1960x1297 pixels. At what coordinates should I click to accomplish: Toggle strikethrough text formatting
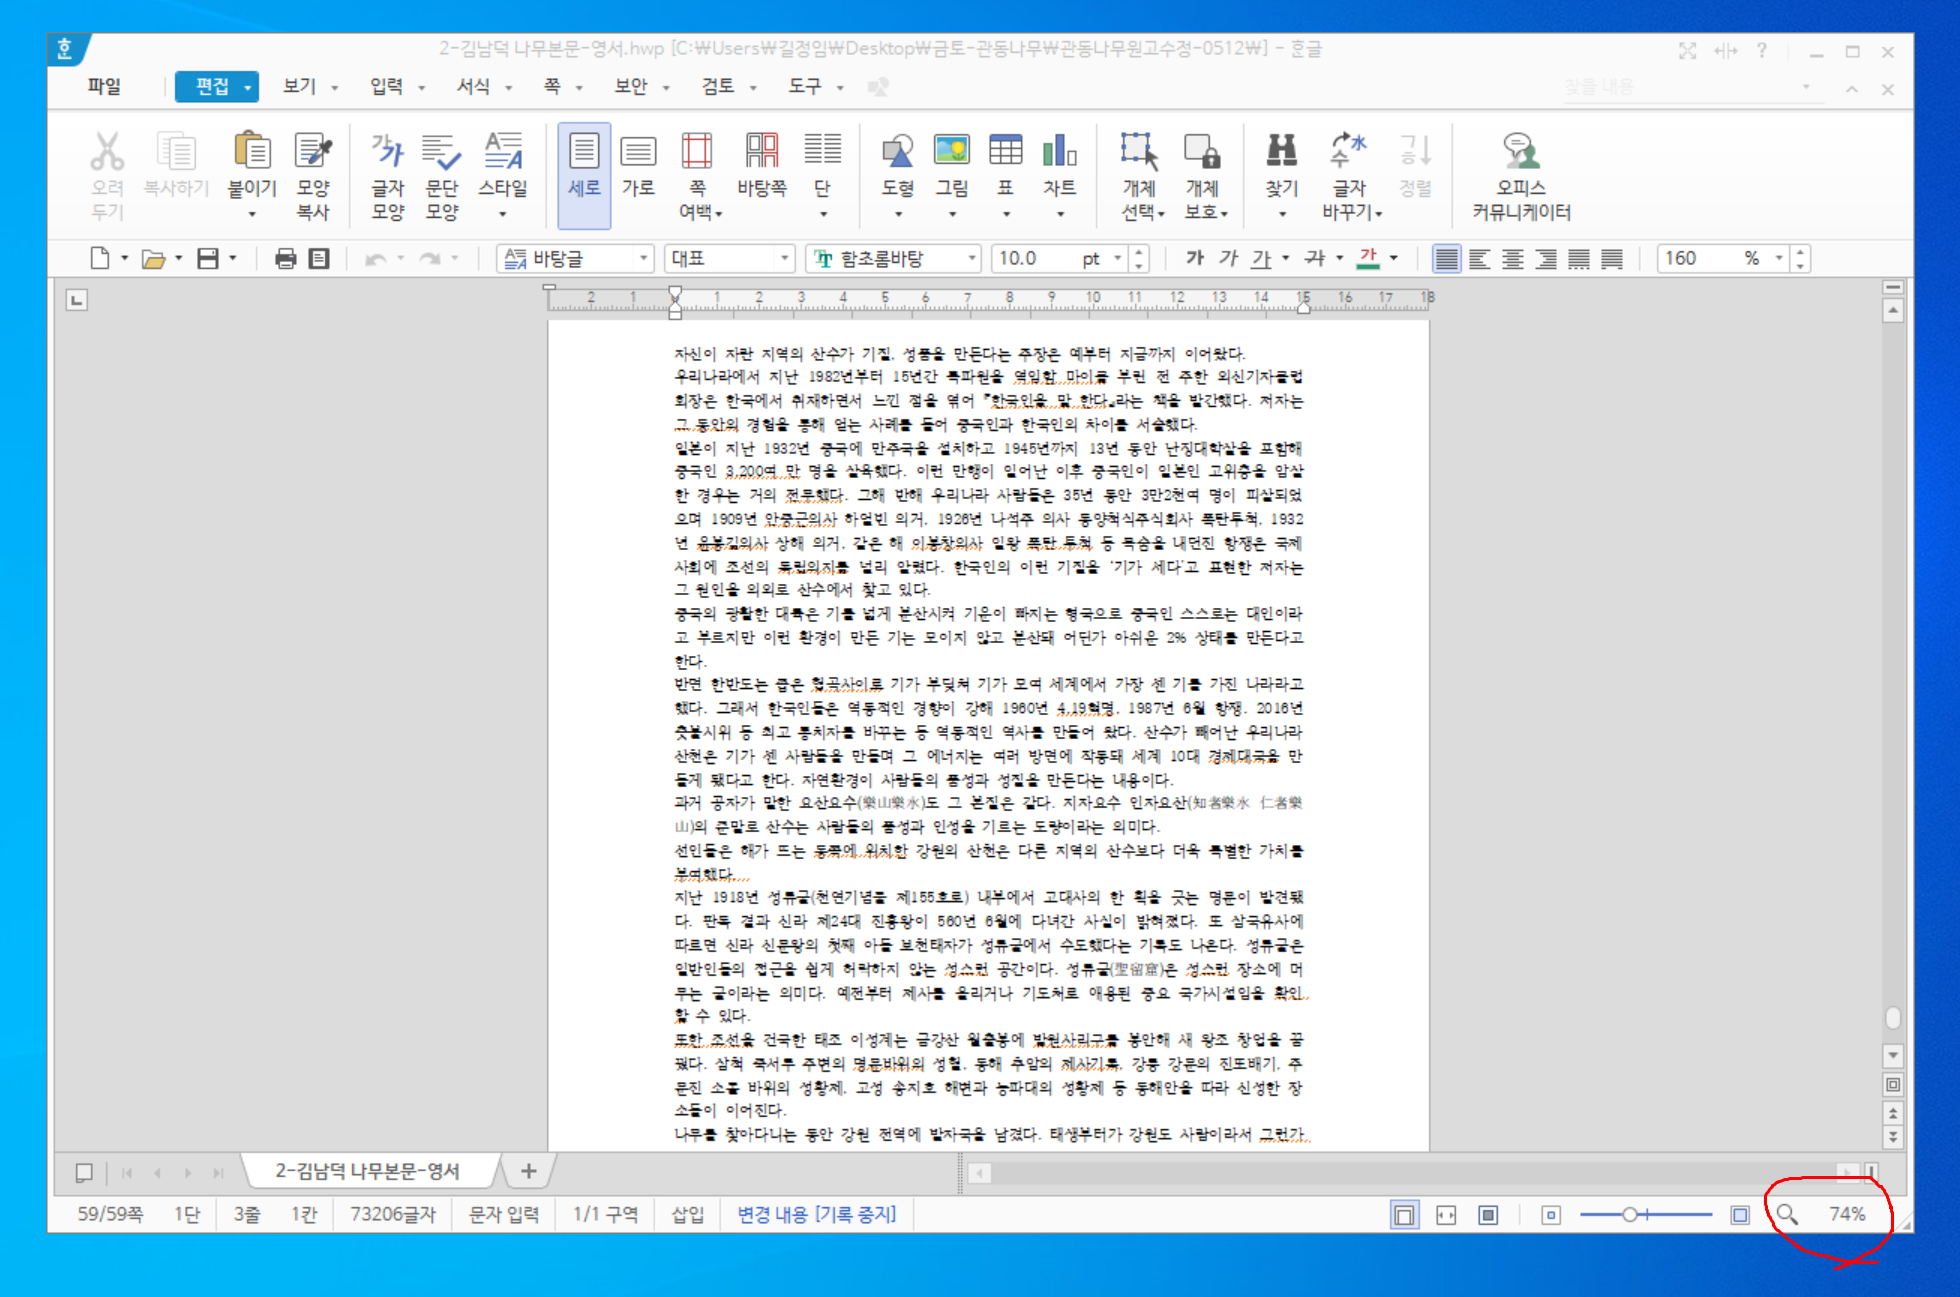tap(1316, 258)
